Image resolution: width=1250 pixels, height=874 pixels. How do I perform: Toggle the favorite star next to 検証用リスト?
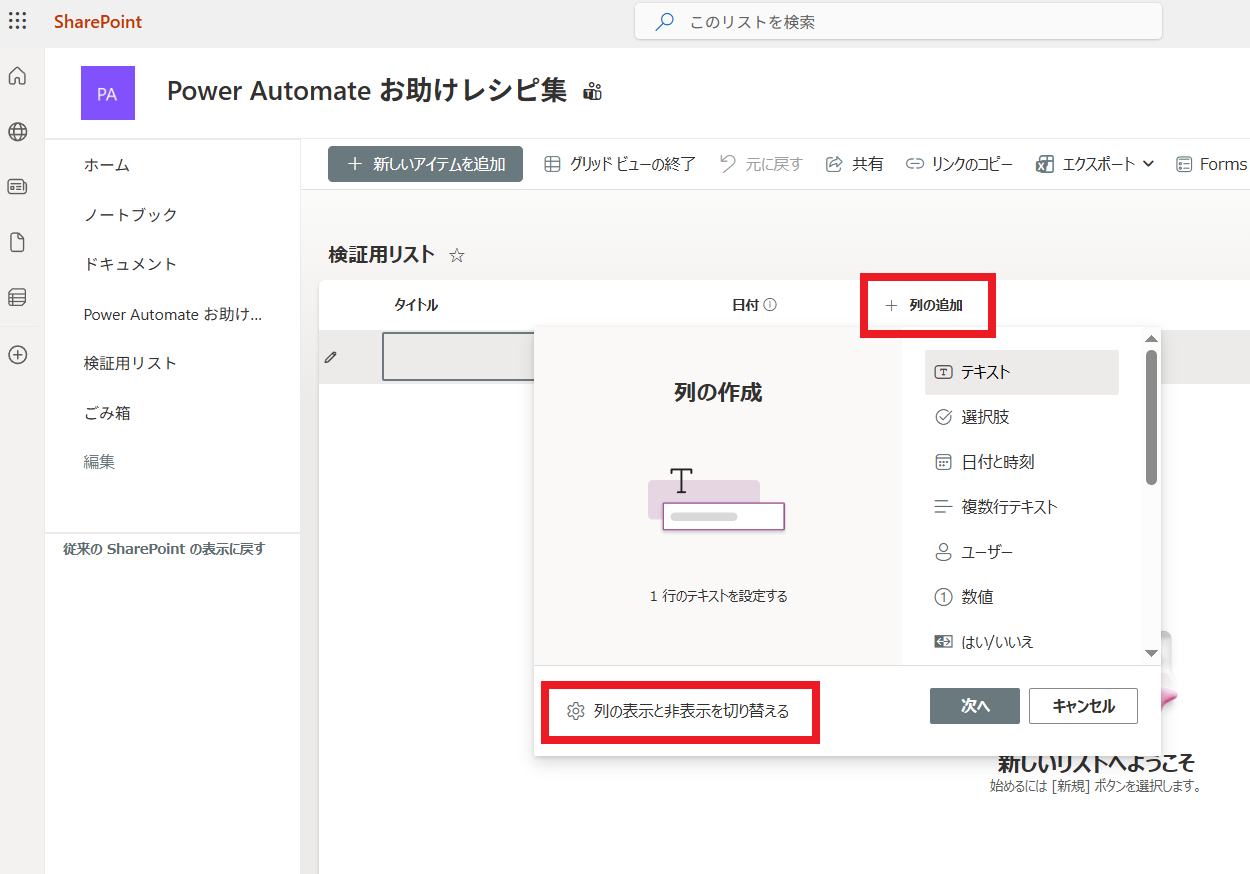tap(456, 256)
